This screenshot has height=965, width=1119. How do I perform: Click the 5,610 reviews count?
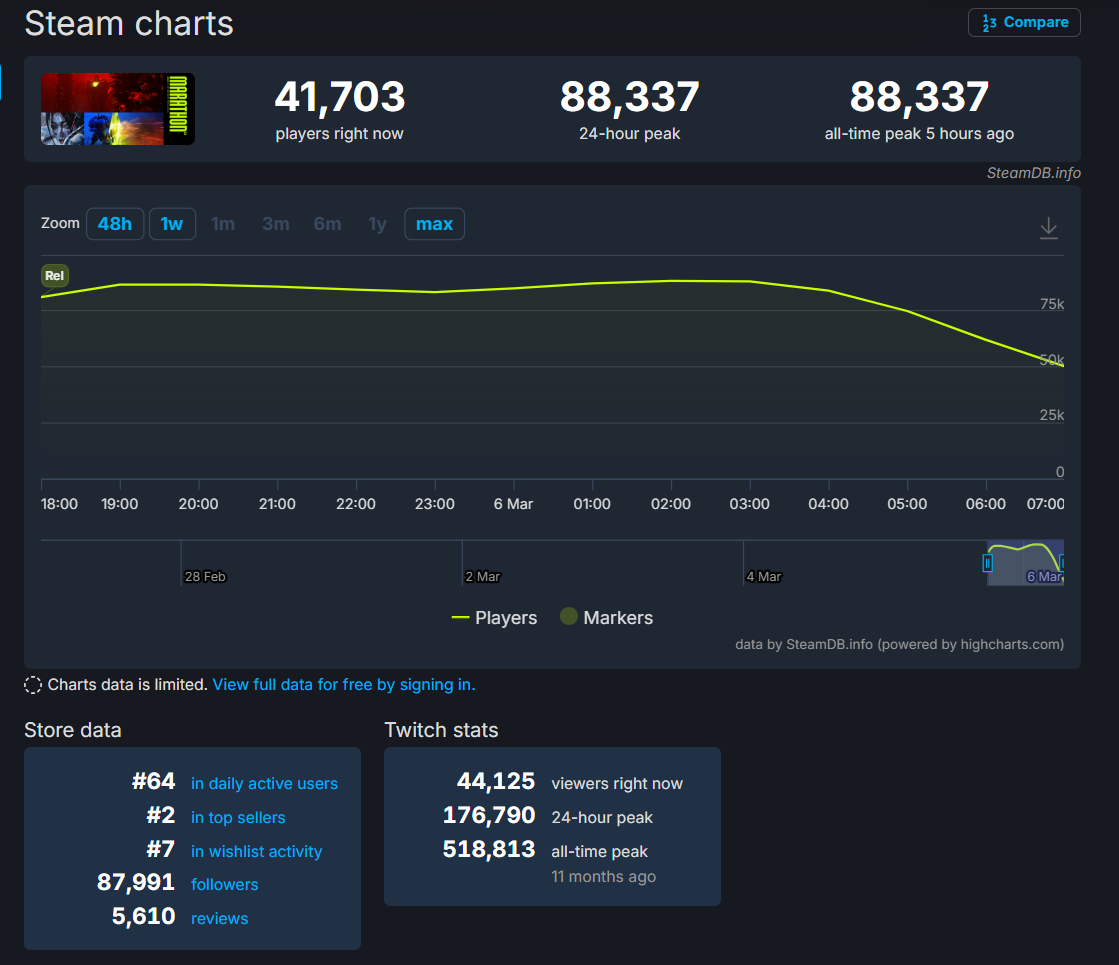click(x=143, y=916)
